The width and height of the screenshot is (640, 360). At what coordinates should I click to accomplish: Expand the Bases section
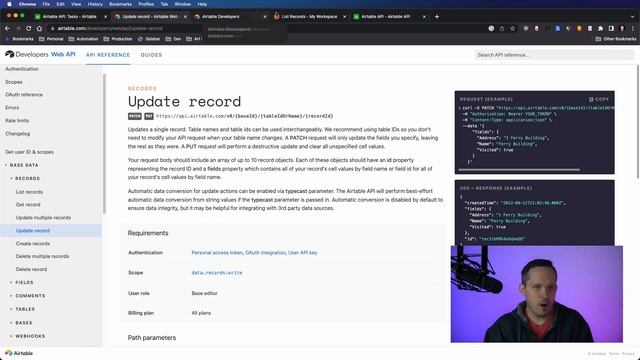[21, 323]
